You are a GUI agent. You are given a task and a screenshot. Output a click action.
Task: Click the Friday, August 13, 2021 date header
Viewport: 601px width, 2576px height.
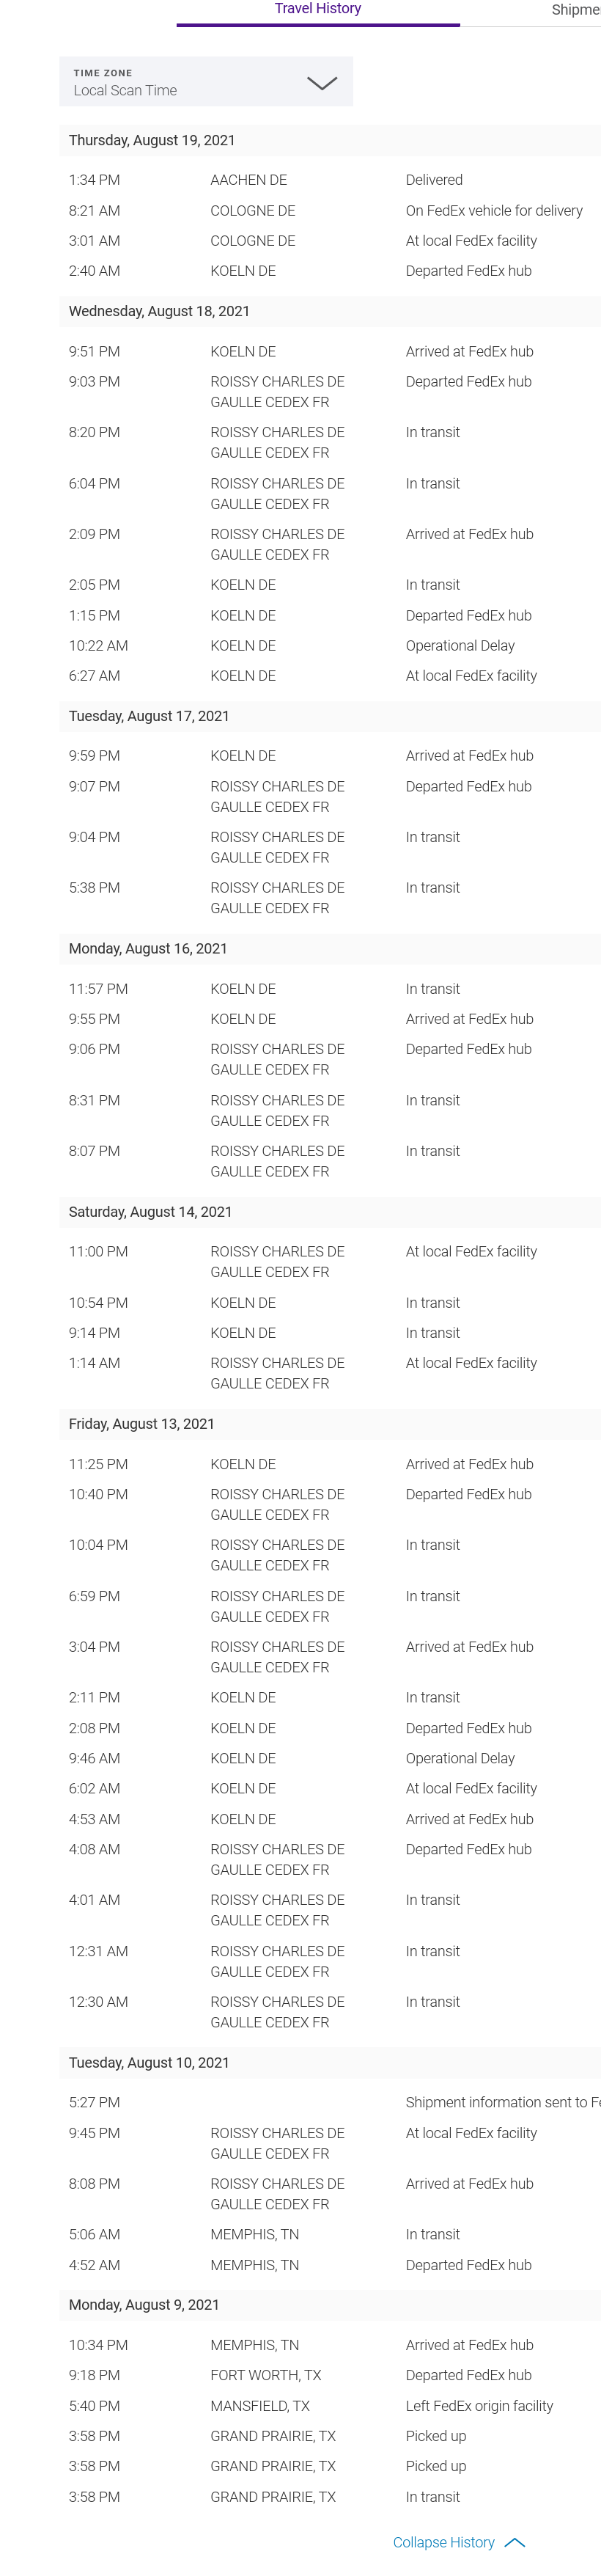141,1423
